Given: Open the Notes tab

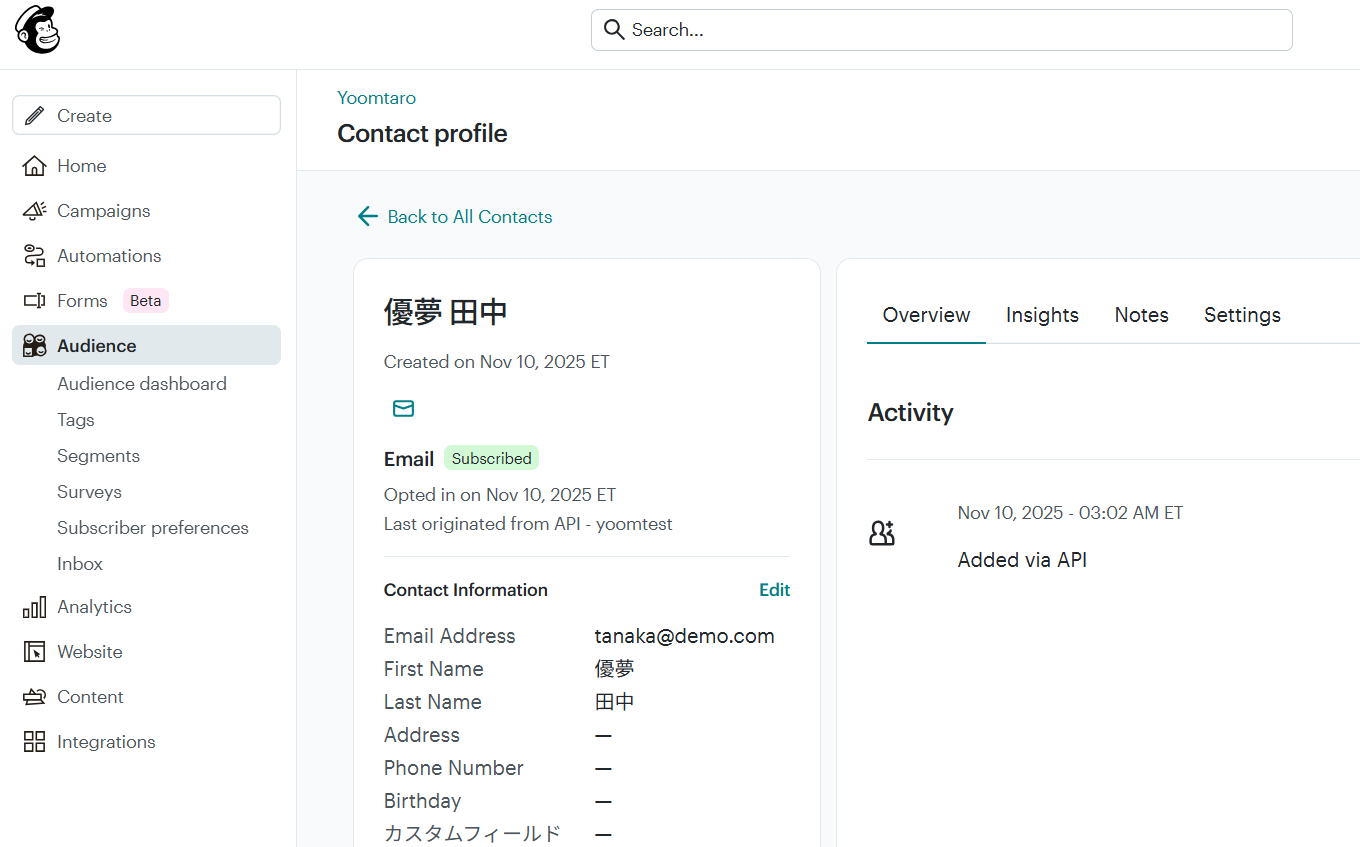Looking at the screenshot, I should tap(1141, 315).
